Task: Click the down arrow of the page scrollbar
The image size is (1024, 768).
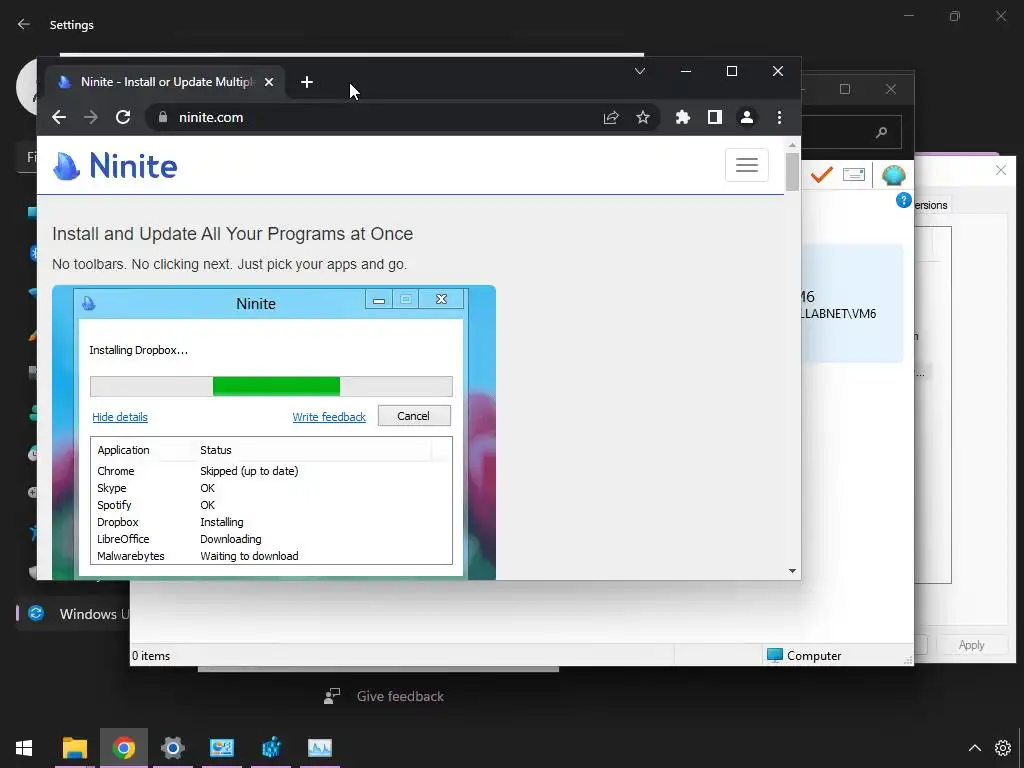Action: [792, 571]
